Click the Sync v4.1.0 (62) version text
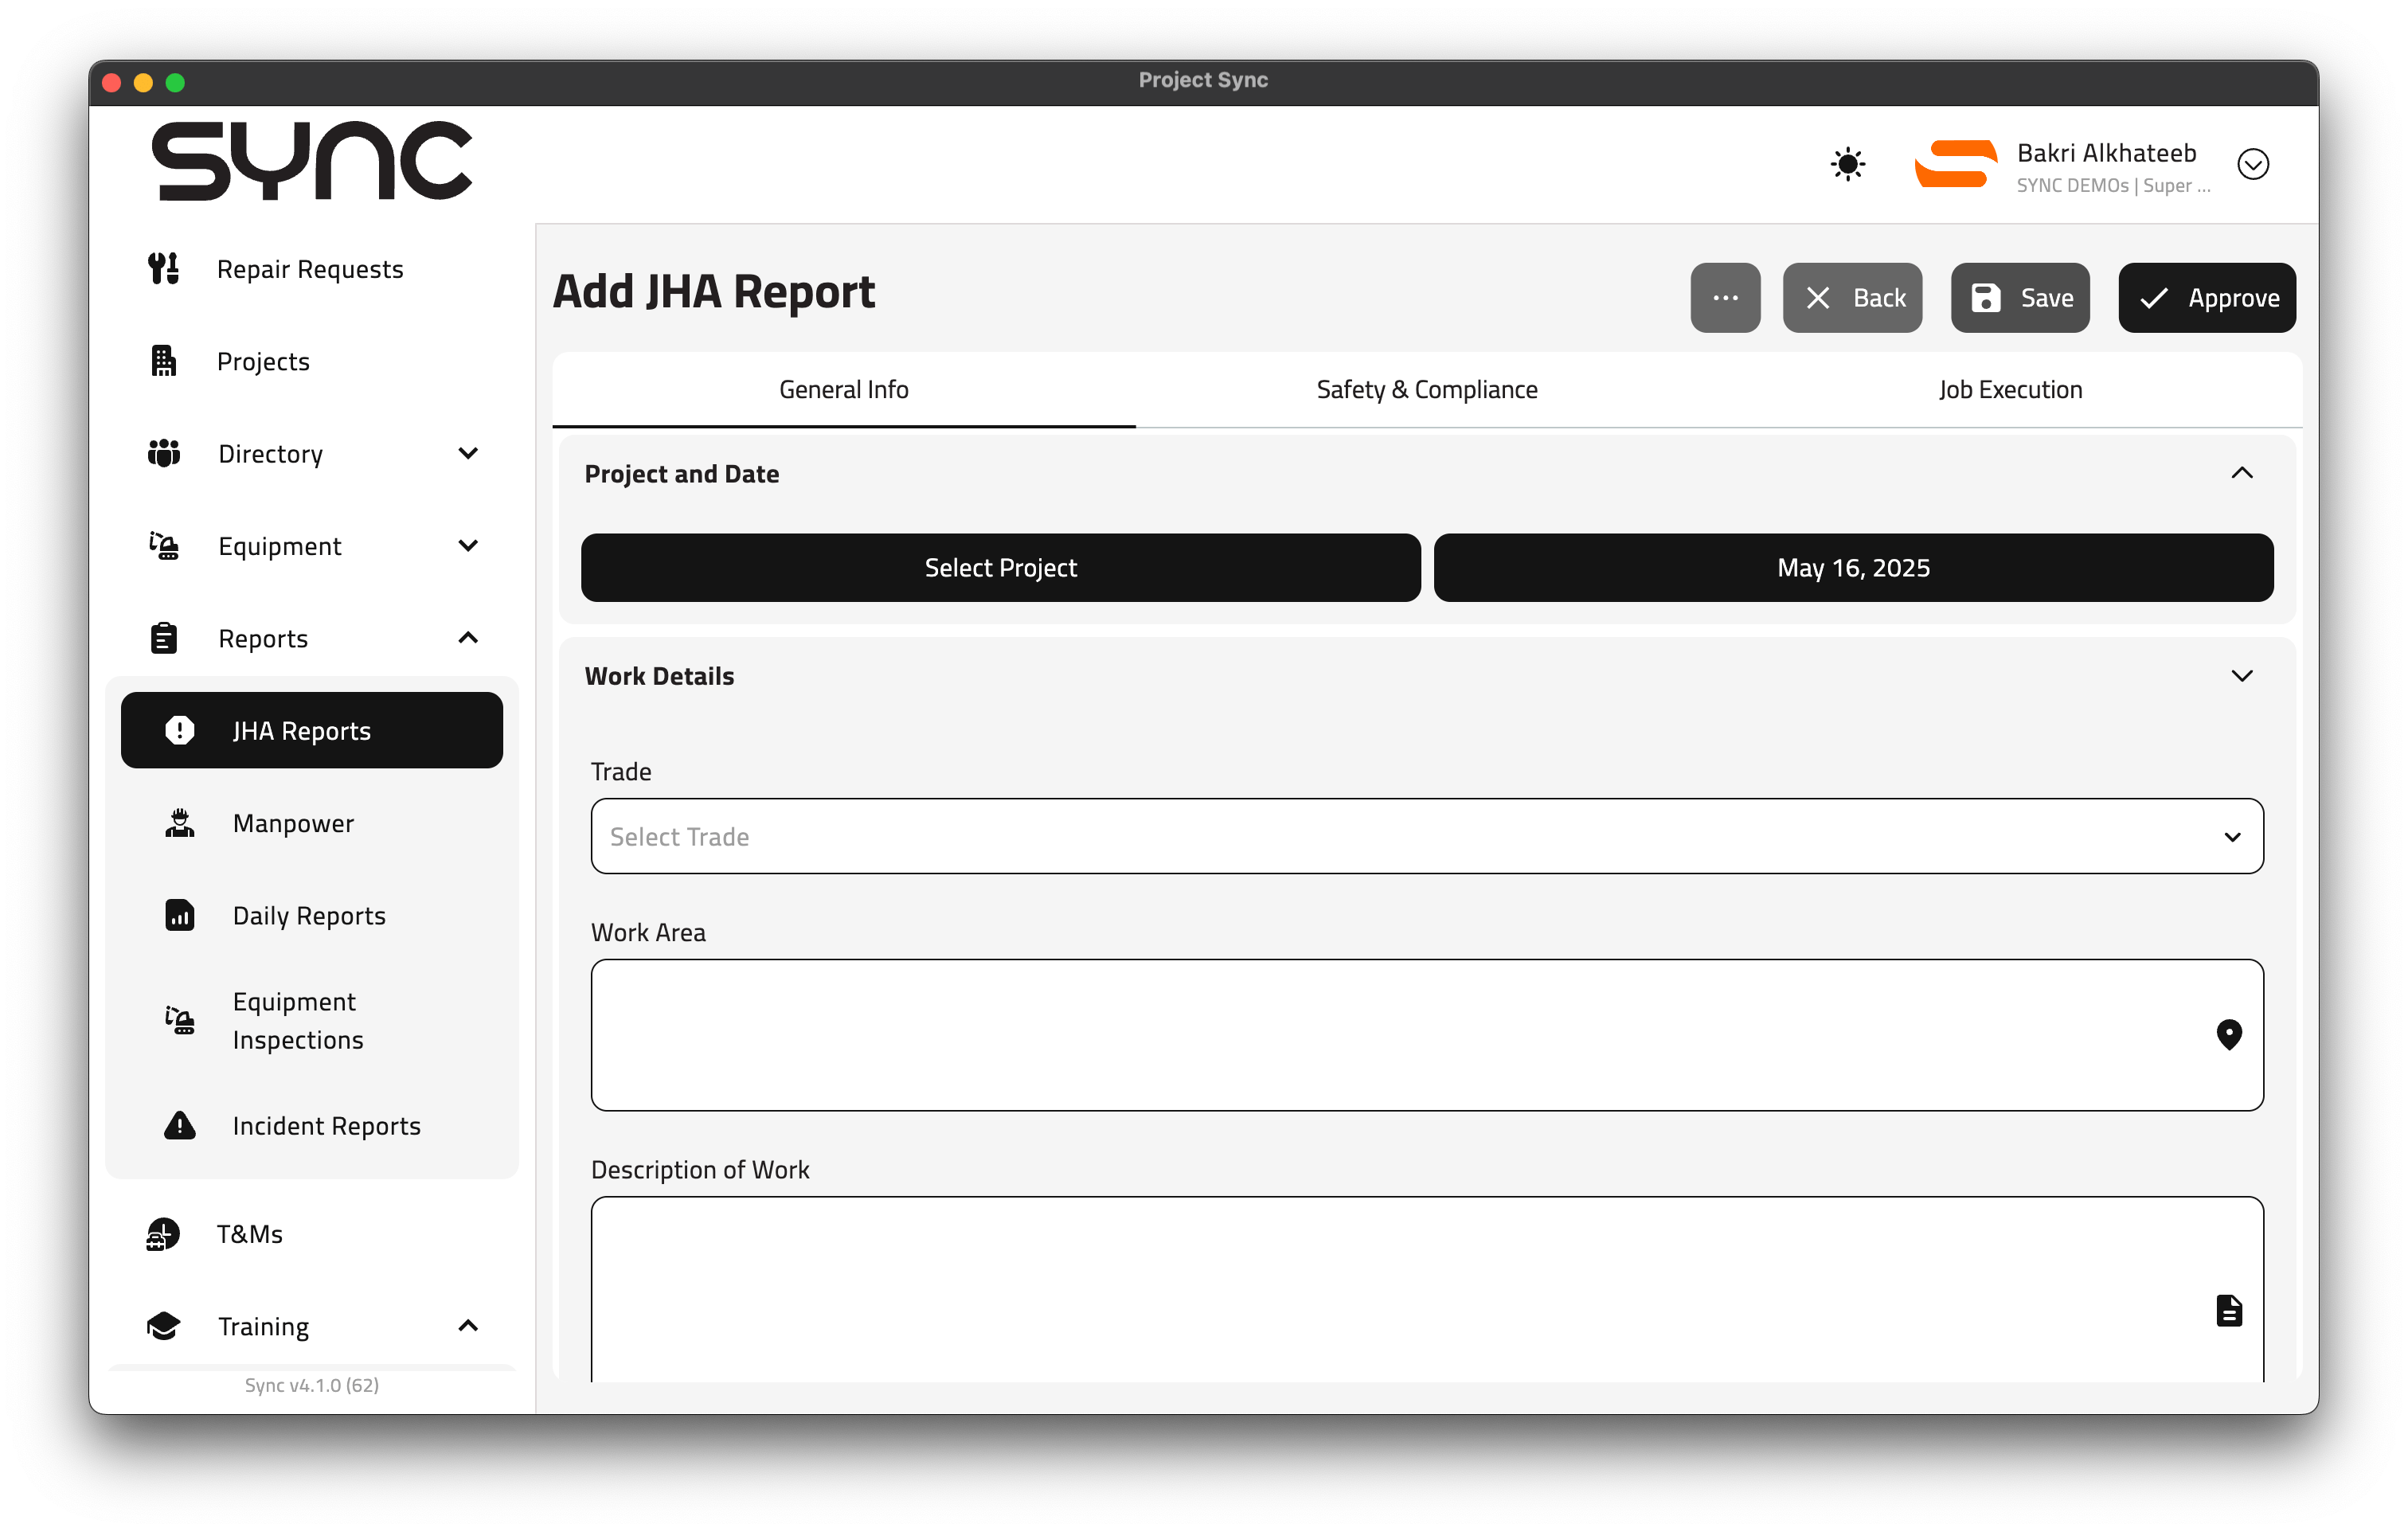The width and height of the screenshot is (2408, 1532). 312,1385
